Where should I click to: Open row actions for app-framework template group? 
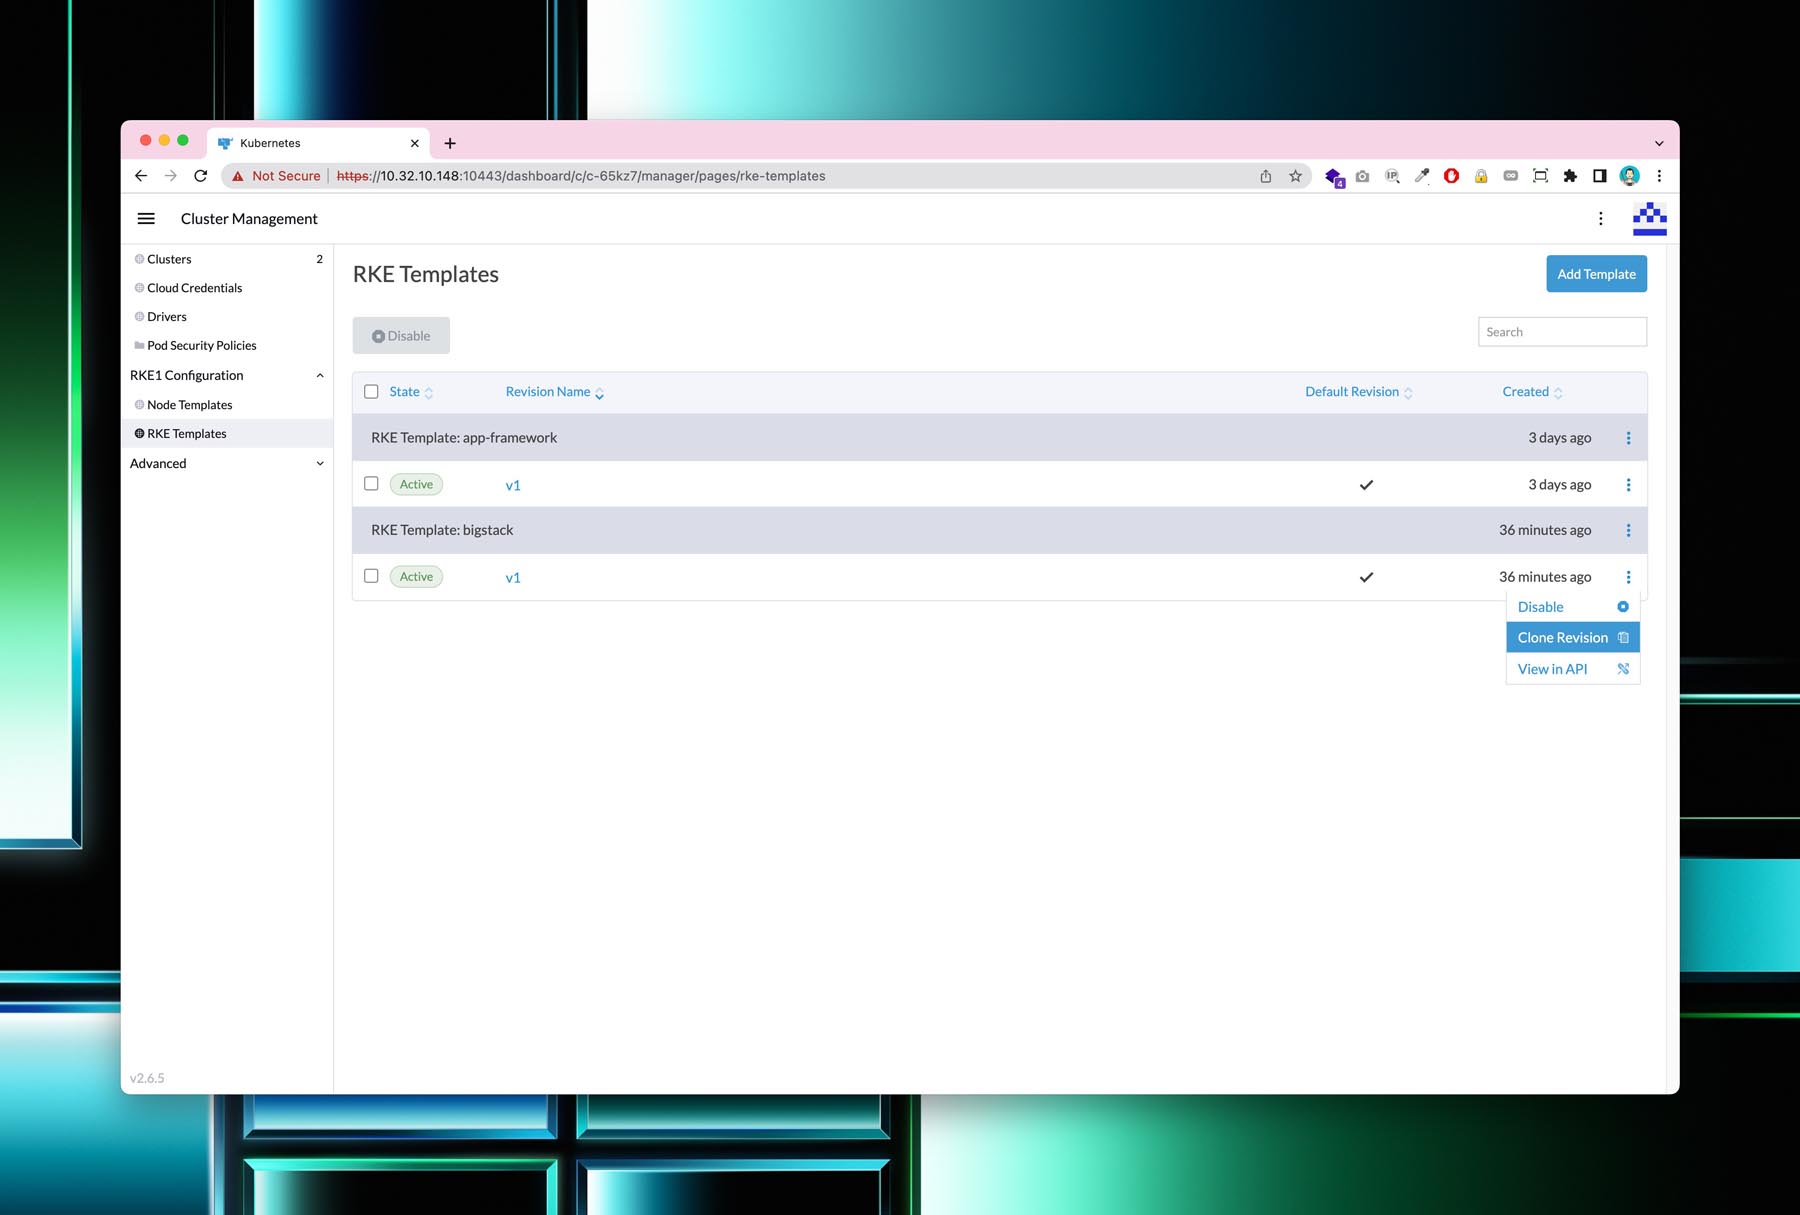tap(1628, 438)
